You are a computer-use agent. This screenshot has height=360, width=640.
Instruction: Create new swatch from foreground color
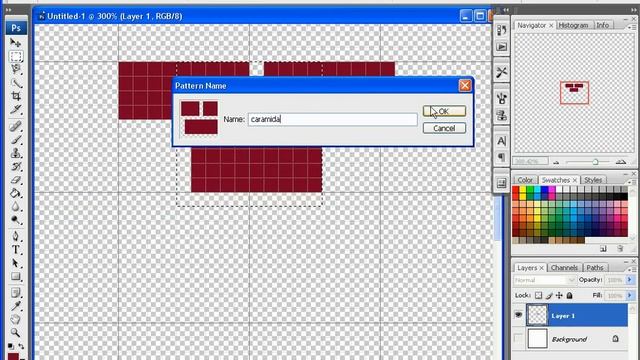[603, 248]
